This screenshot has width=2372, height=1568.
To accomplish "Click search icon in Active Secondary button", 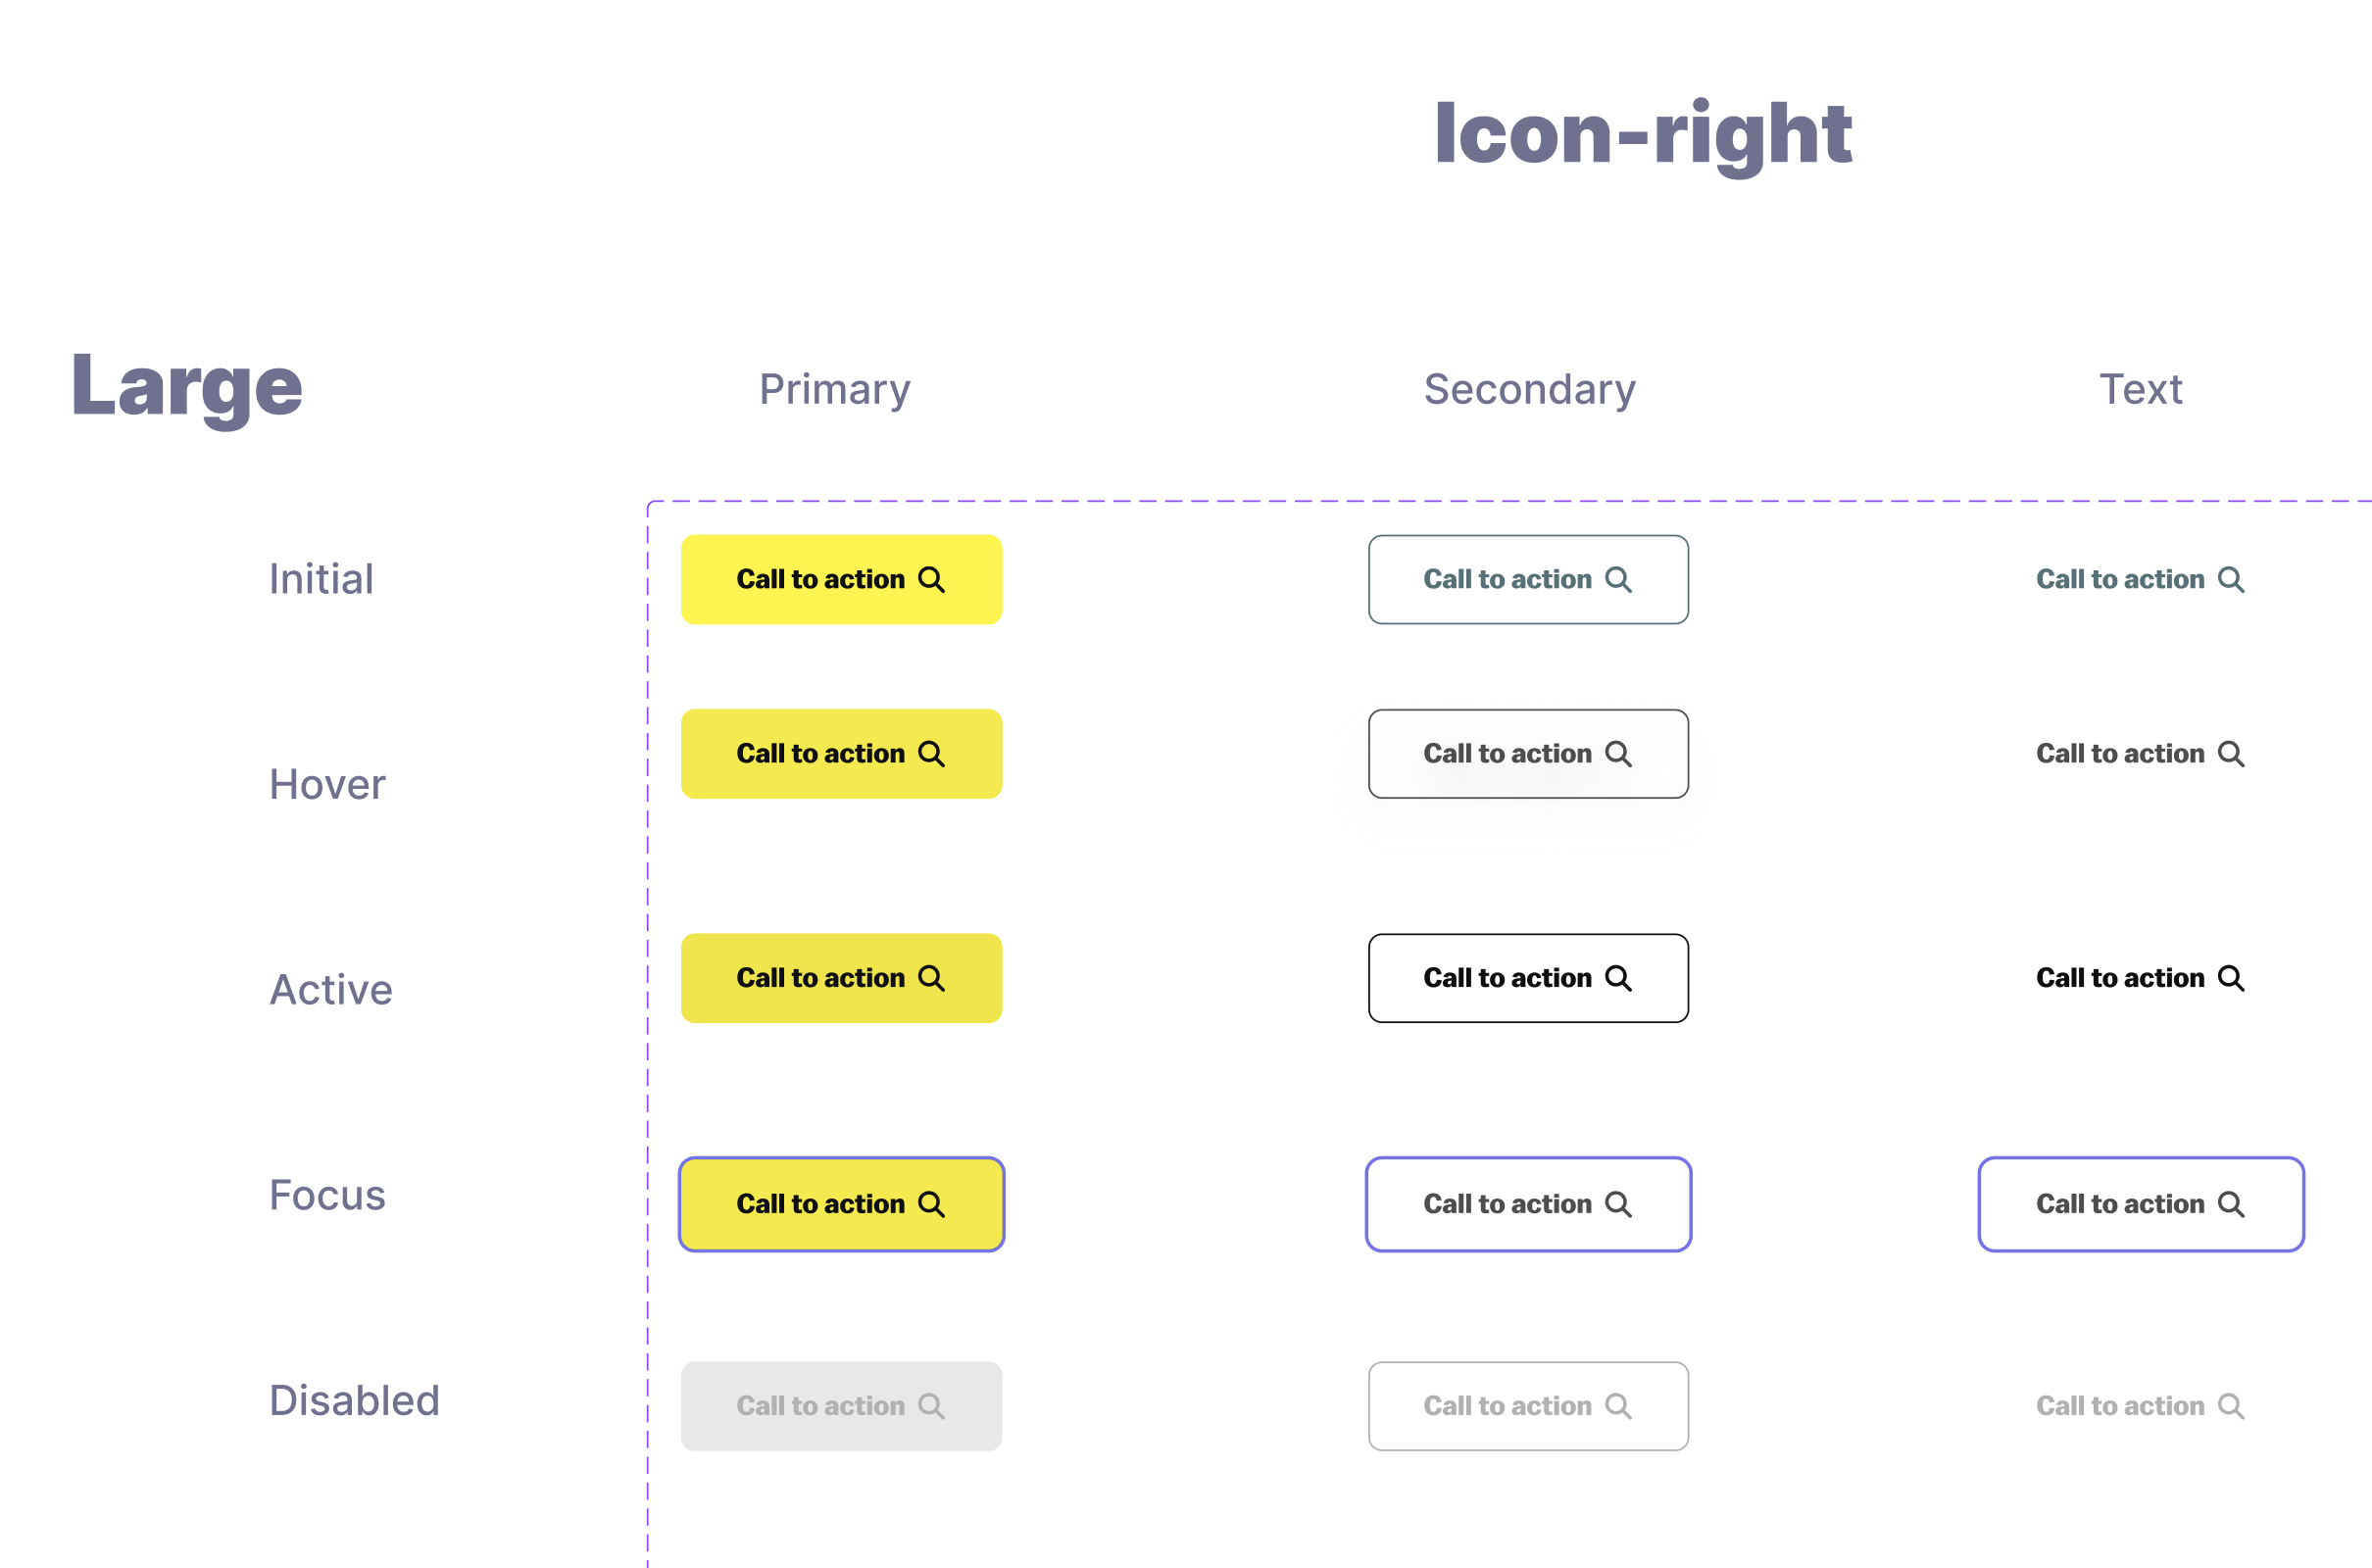I will (x=1618, y=978).
